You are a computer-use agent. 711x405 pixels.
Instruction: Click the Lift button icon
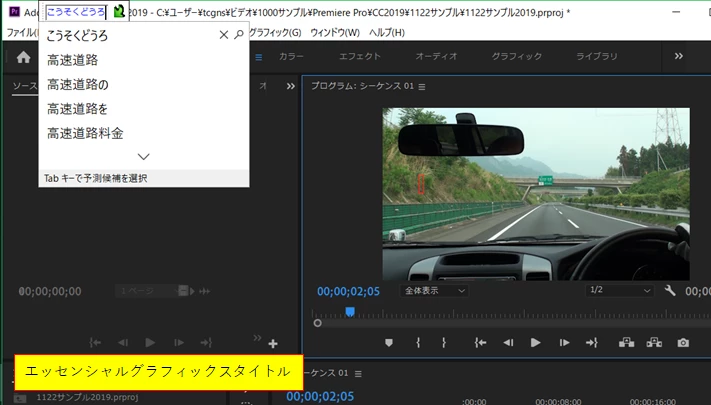click(x=626, y=343)
